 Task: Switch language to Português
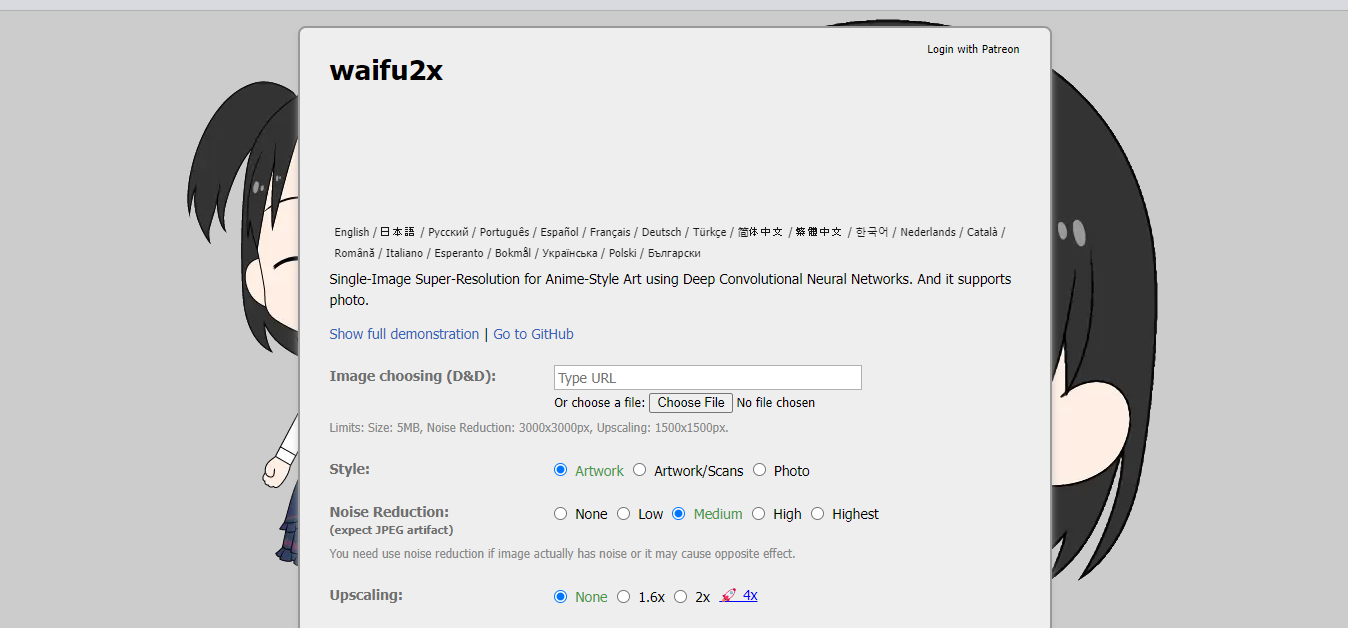(504, 232)
